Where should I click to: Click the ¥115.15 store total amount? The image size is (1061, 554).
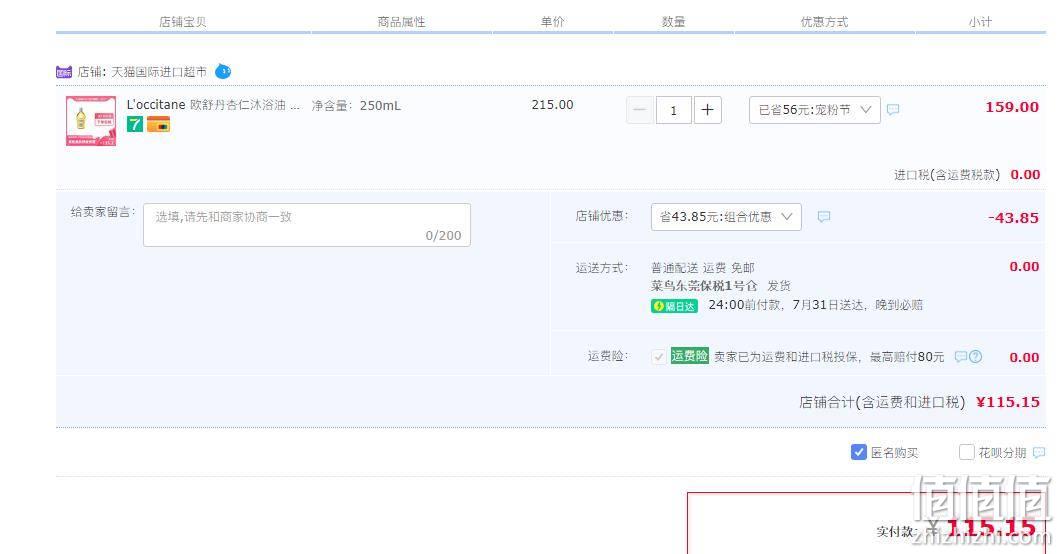point(1008,402)
